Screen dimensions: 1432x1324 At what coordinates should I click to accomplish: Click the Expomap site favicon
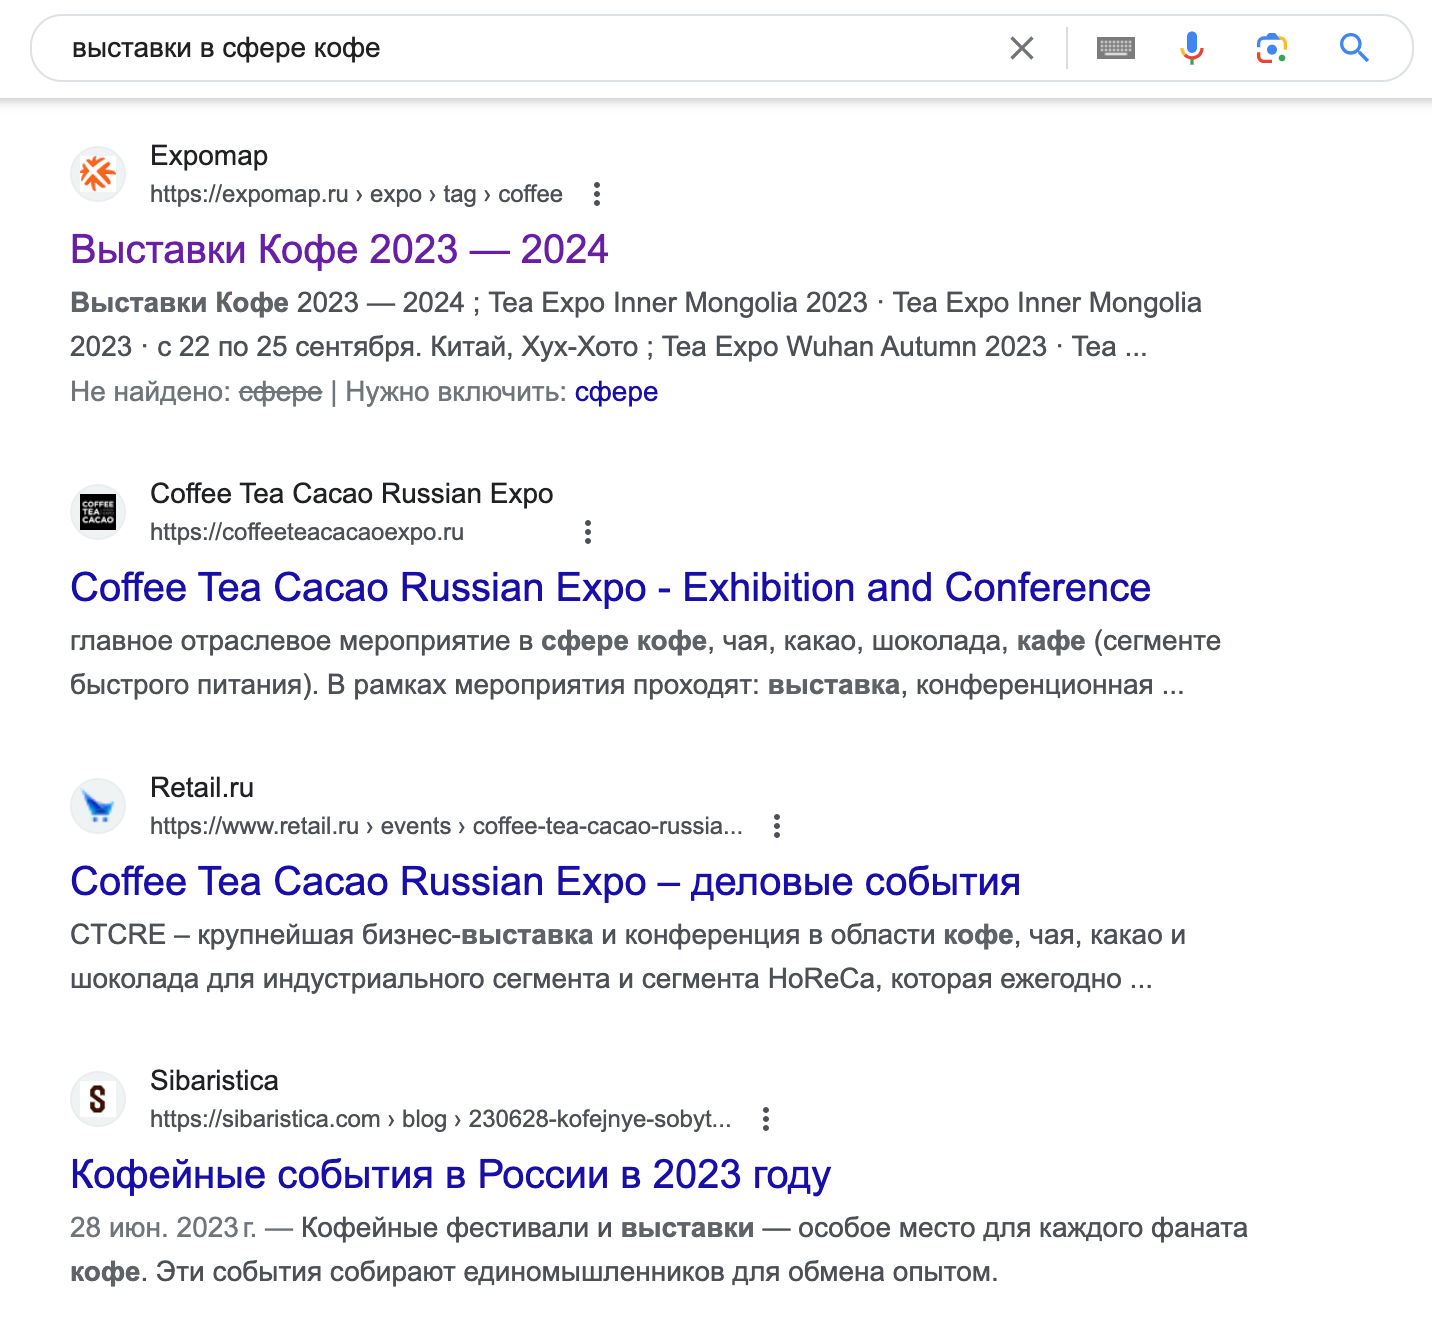tap(98, 174)
